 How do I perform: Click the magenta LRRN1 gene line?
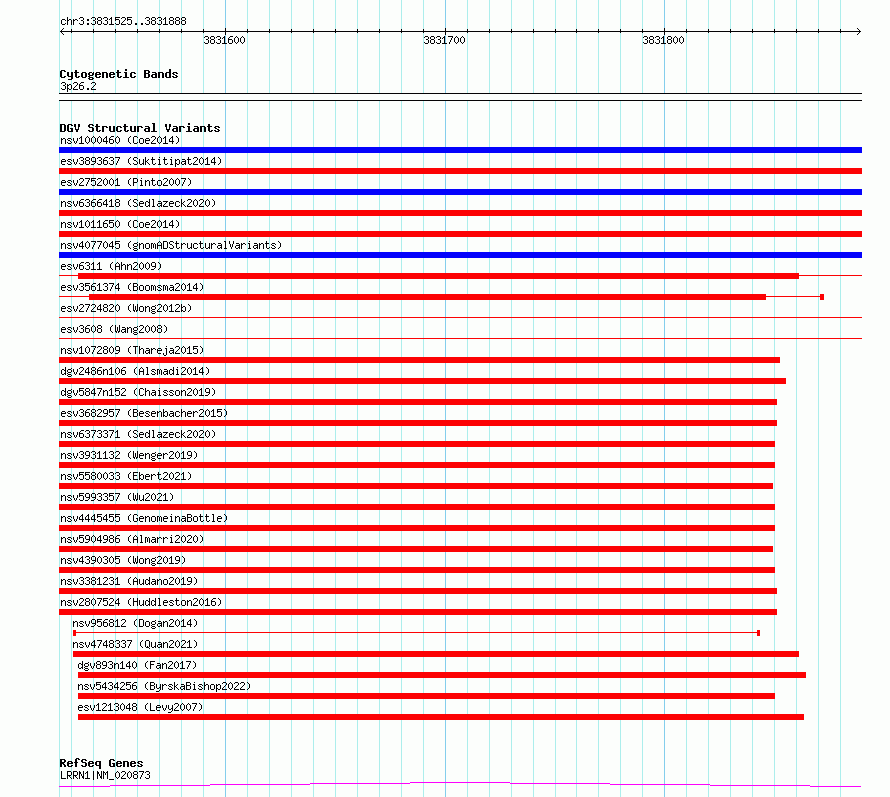coord(460,785)
